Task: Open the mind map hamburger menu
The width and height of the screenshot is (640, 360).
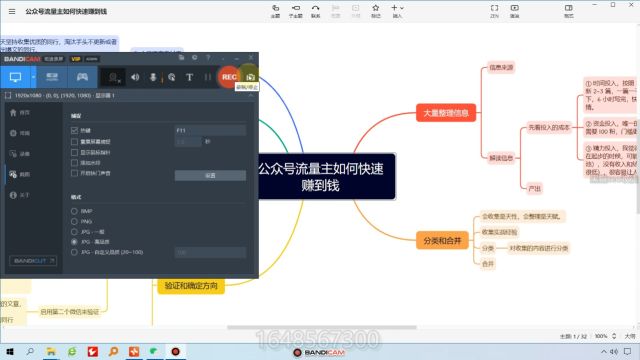Action: [12, 11]
